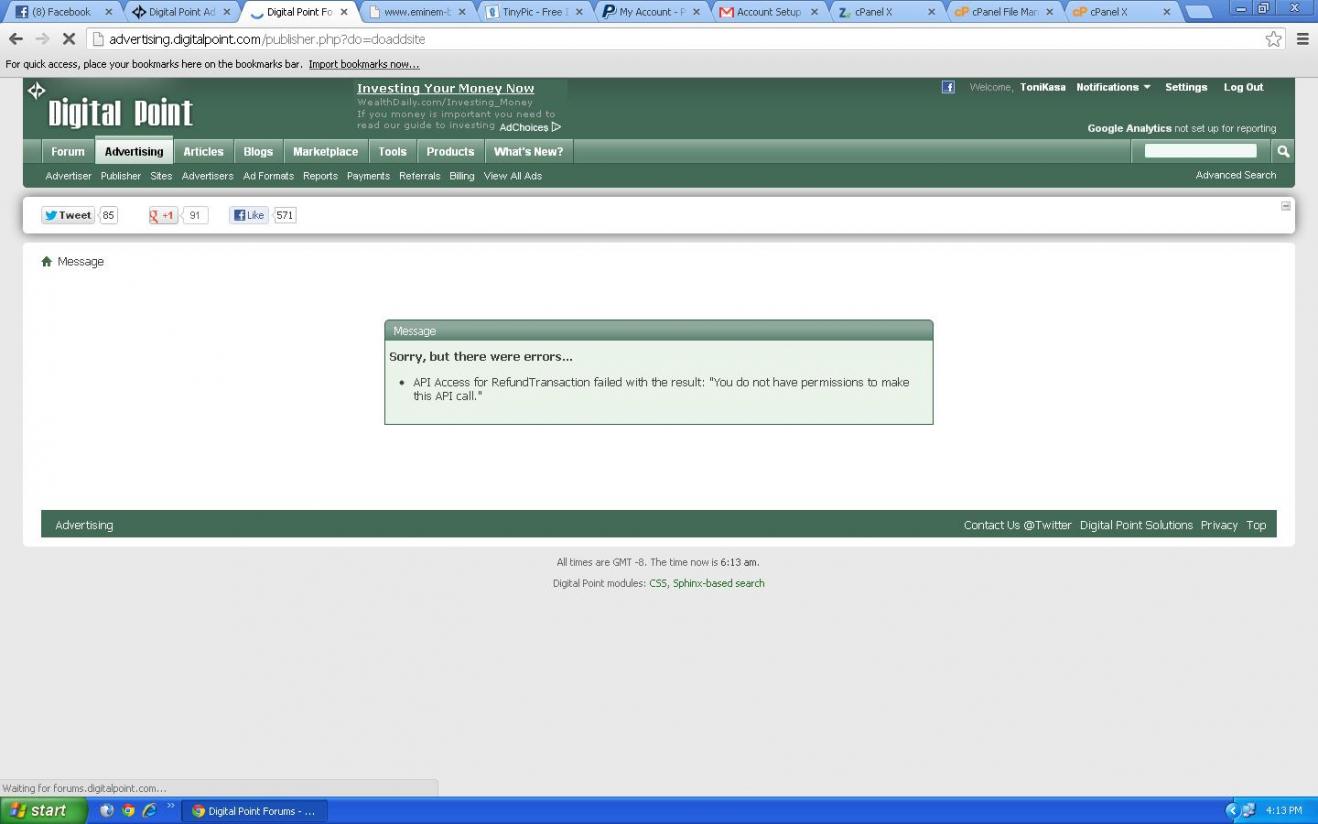Open the Articles navigation tab
The width and height of the screenshot is (1318, 824).
[203, 152]
